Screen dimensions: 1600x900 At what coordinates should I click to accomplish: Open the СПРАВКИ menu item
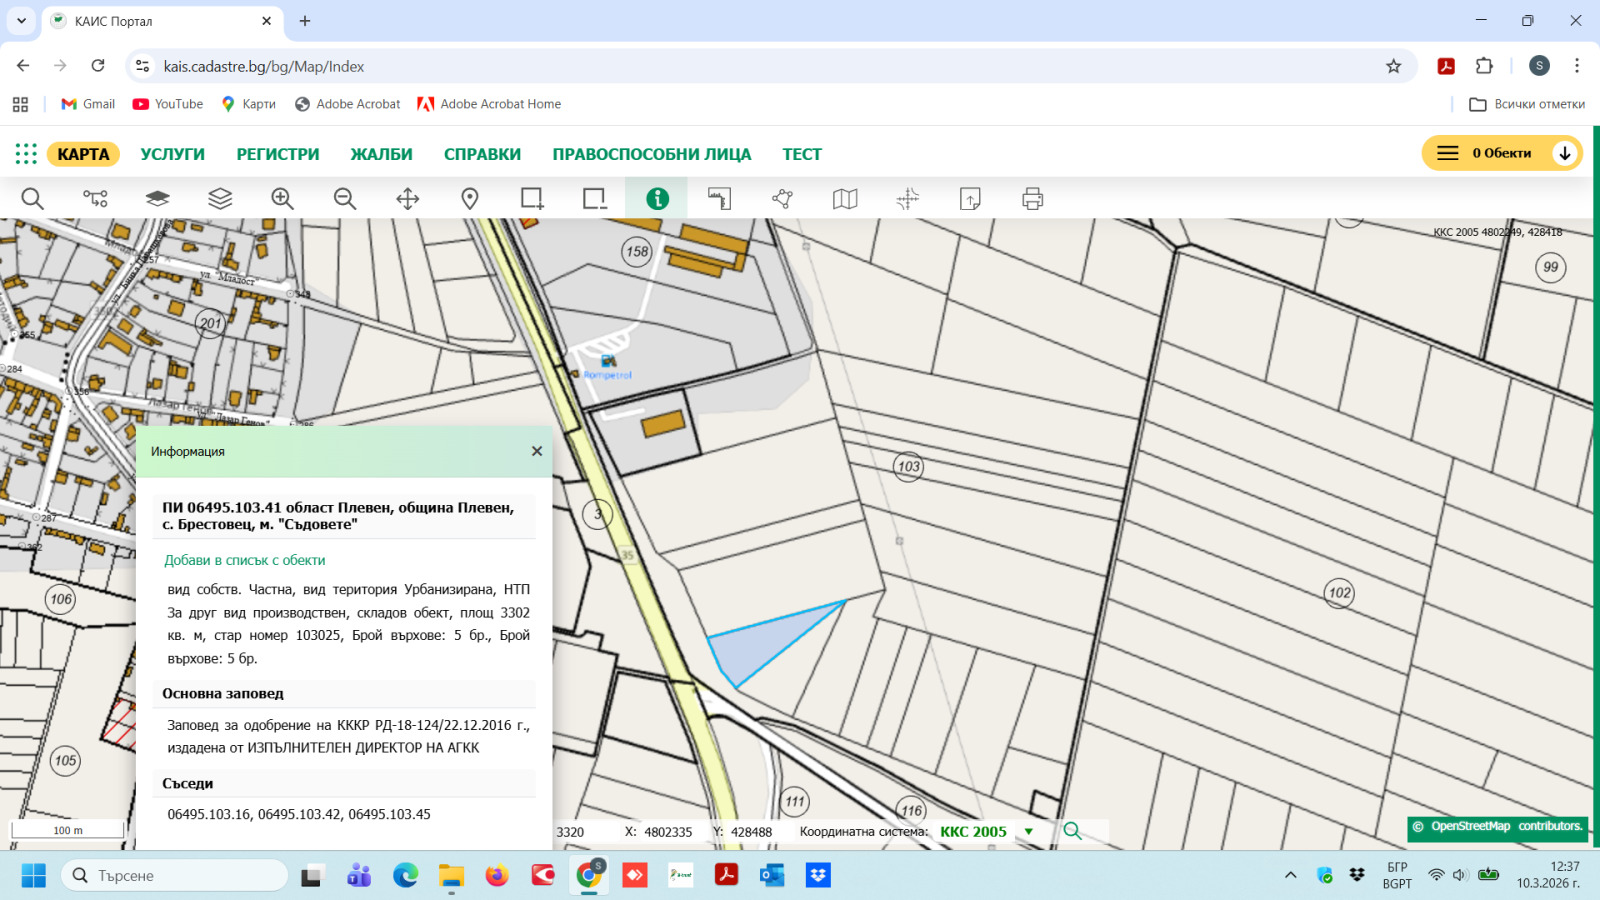click(x=482, y=153)
